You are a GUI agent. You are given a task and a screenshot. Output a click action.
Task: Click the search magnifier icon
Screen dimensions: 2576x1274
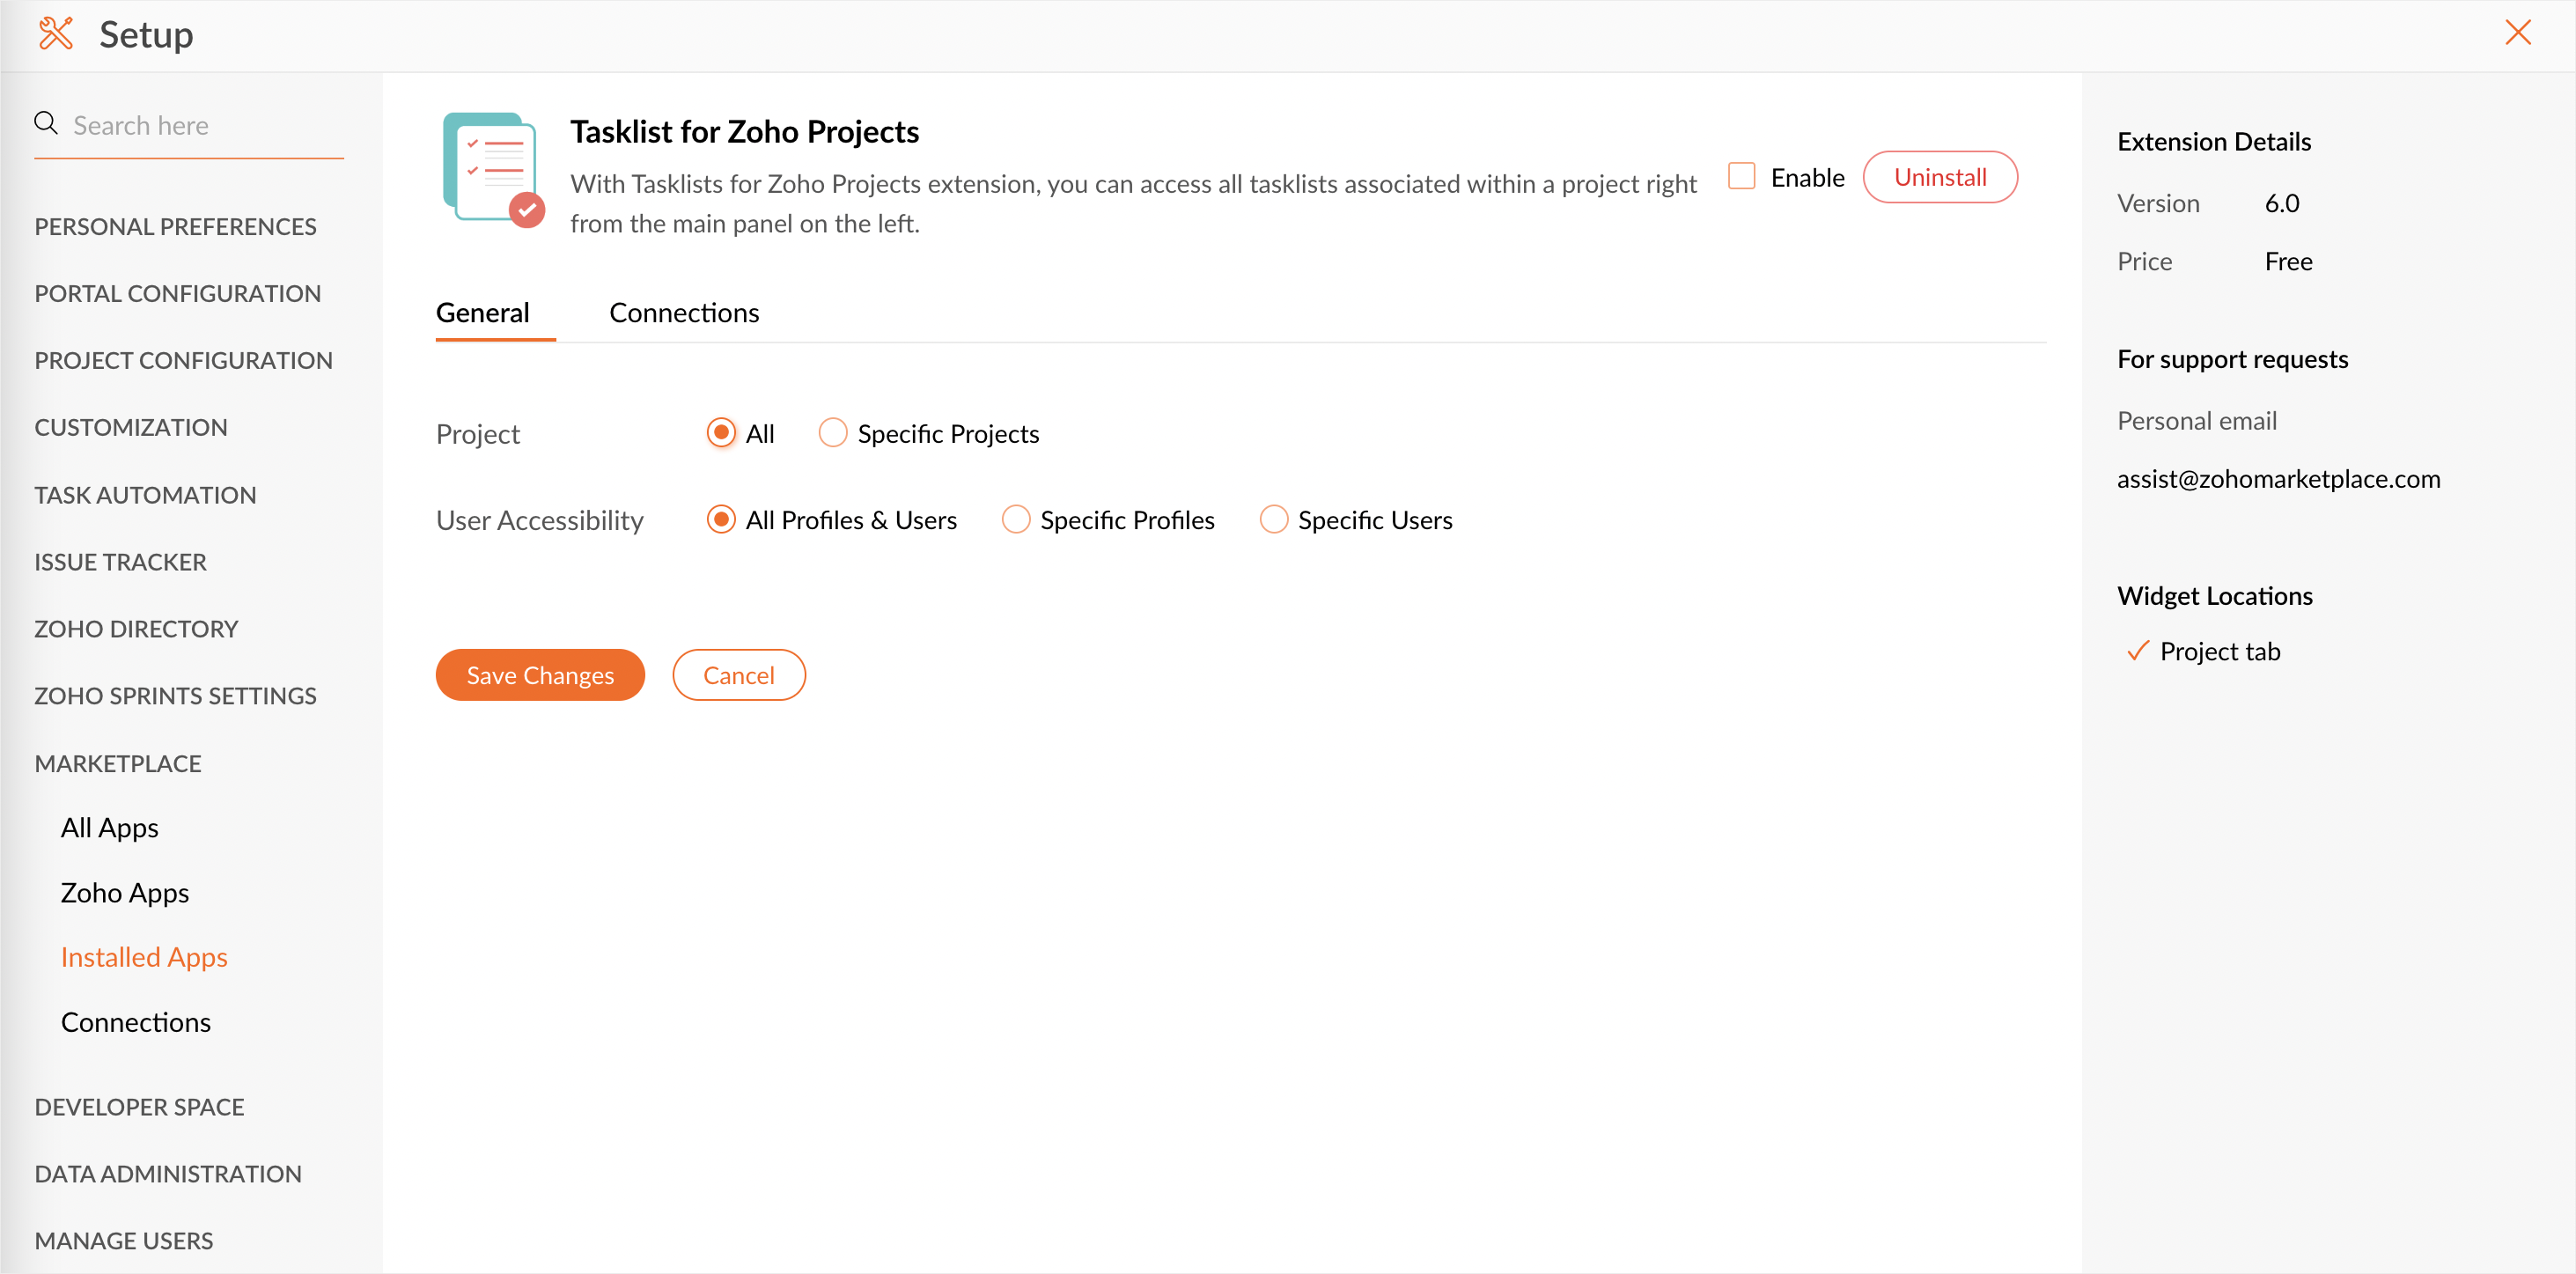coord(46,123)
